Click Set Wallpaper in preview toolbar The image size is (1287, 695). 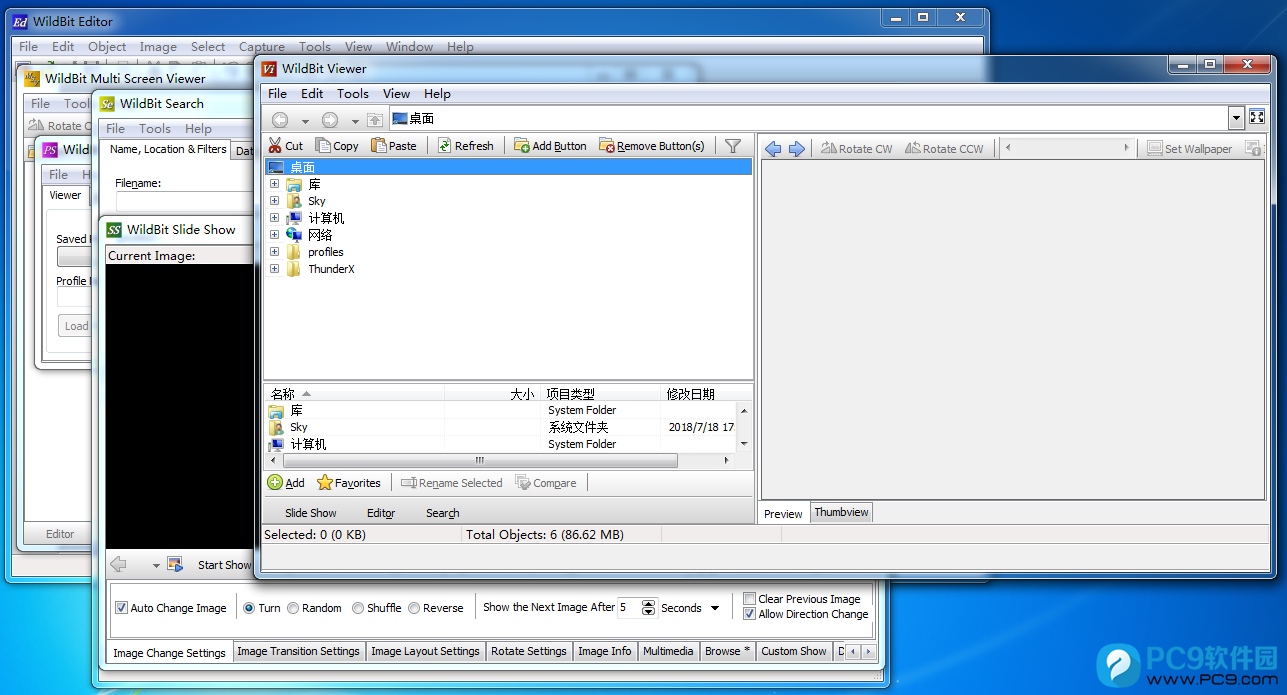1190,148
